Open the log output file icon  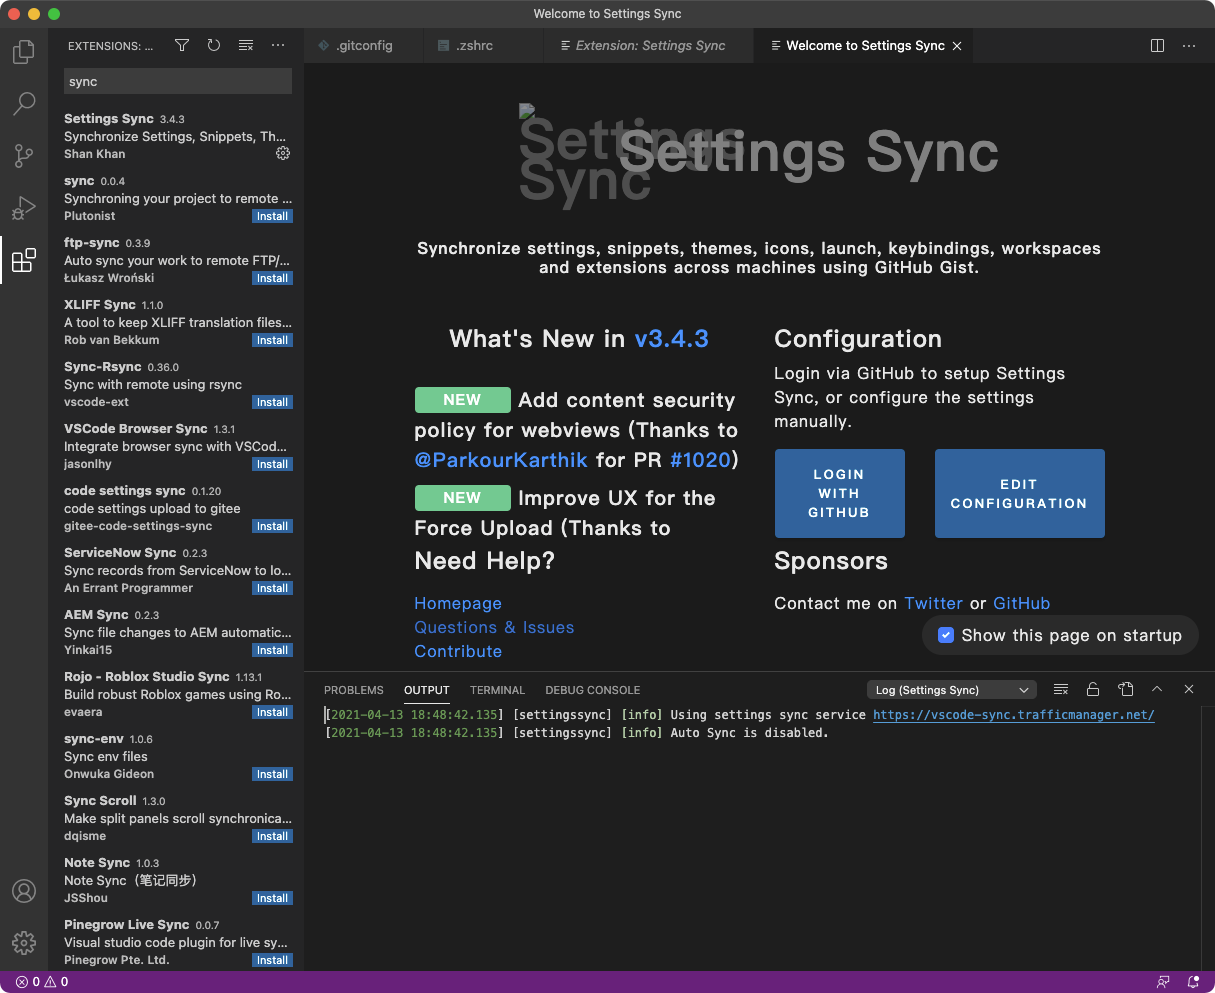pos(1125,689)
